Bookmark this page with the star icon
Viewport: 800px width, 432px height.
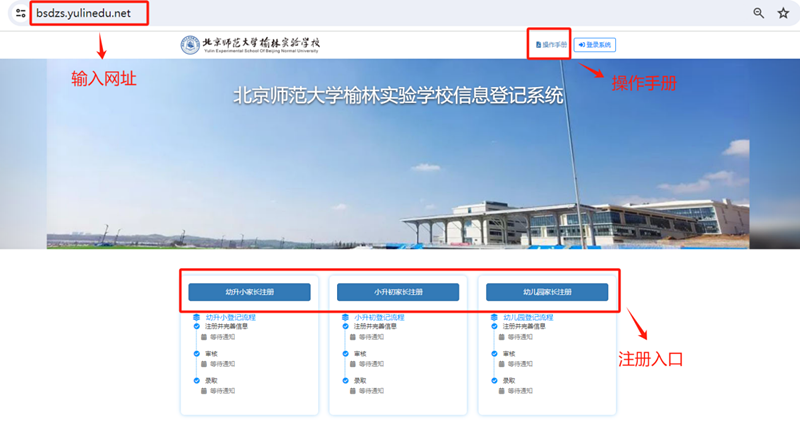click(783, 13)
